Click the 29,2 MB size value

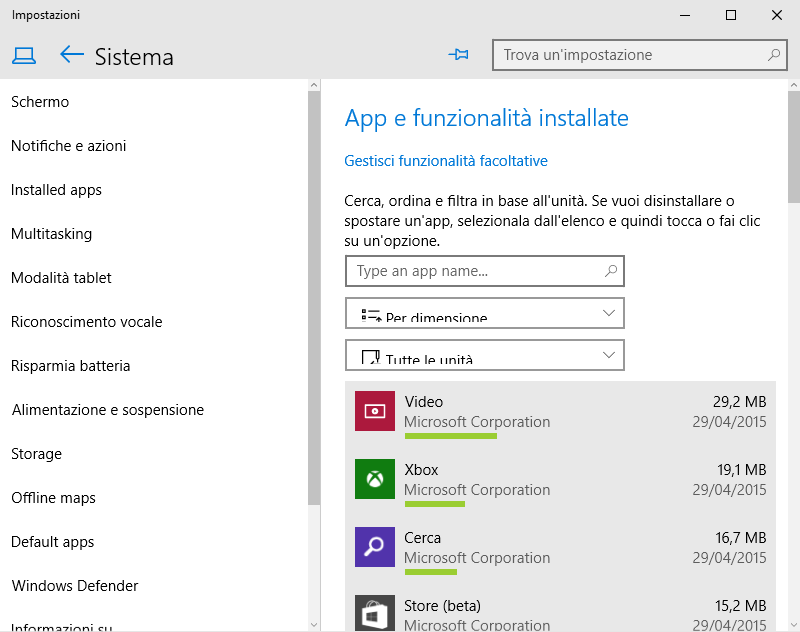(x=740, y=402)
